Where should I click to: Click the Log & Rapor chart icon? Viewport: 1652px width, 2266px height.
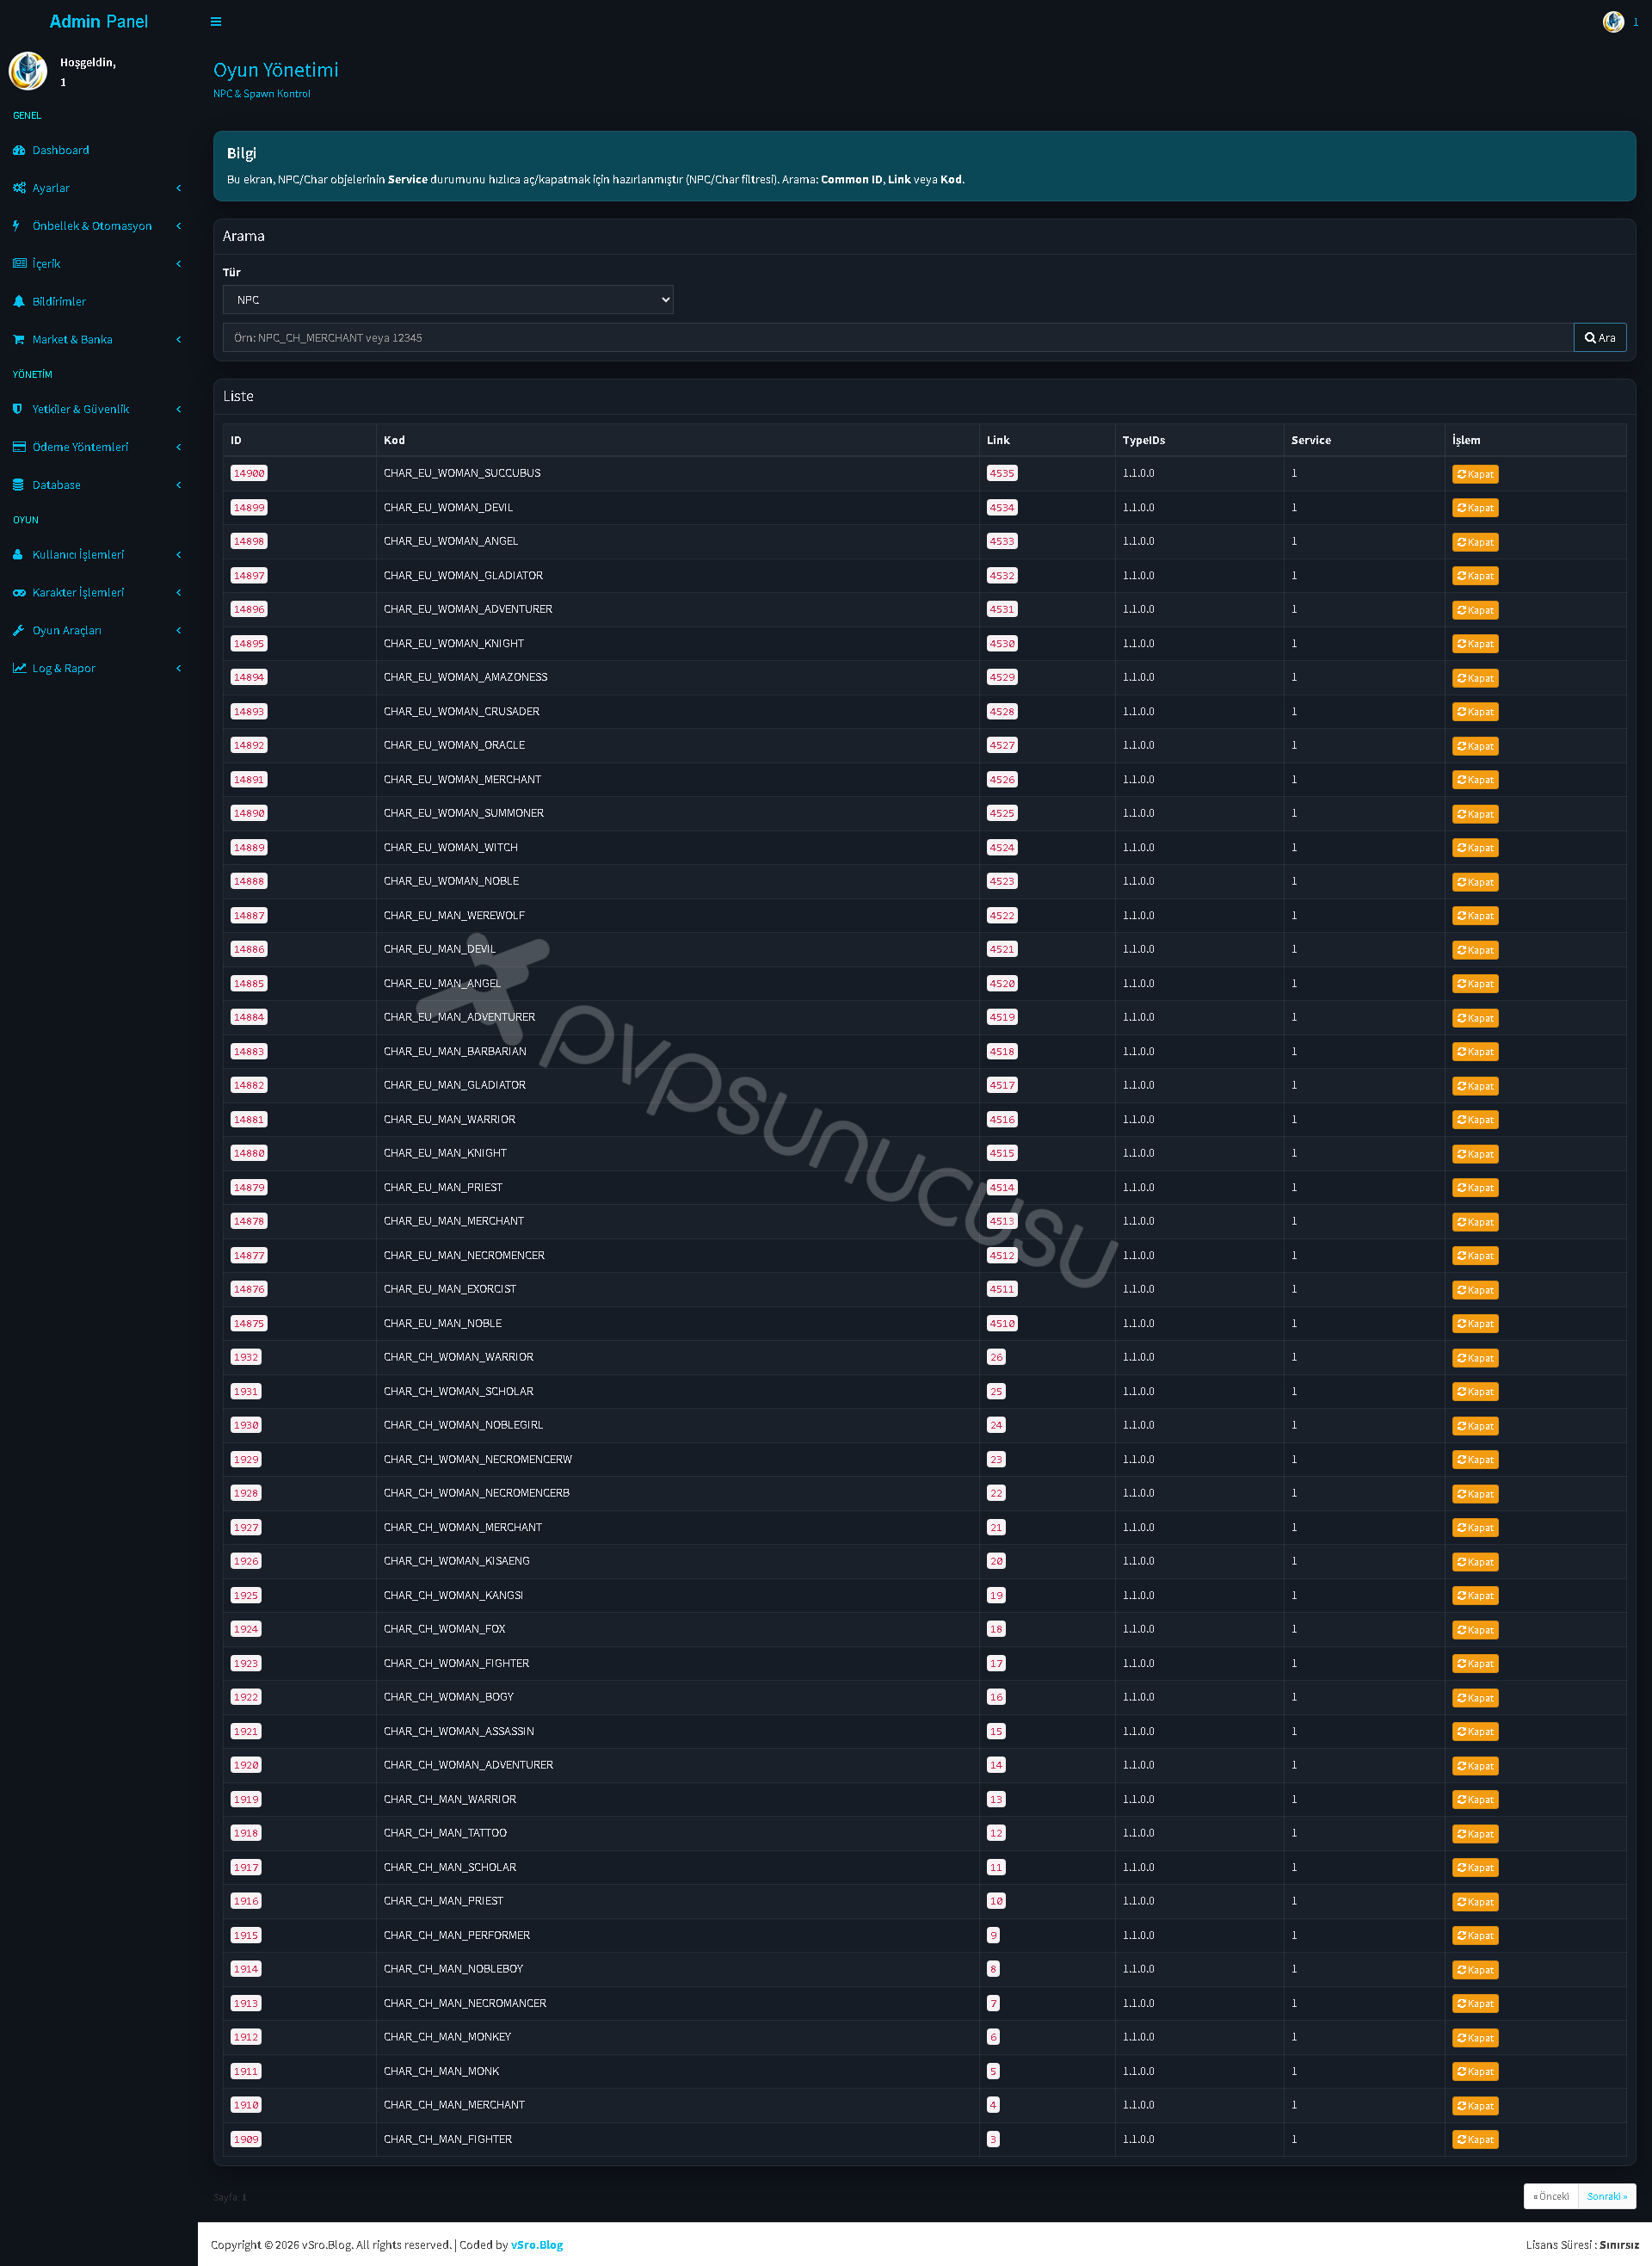click(x=19, y=668)
